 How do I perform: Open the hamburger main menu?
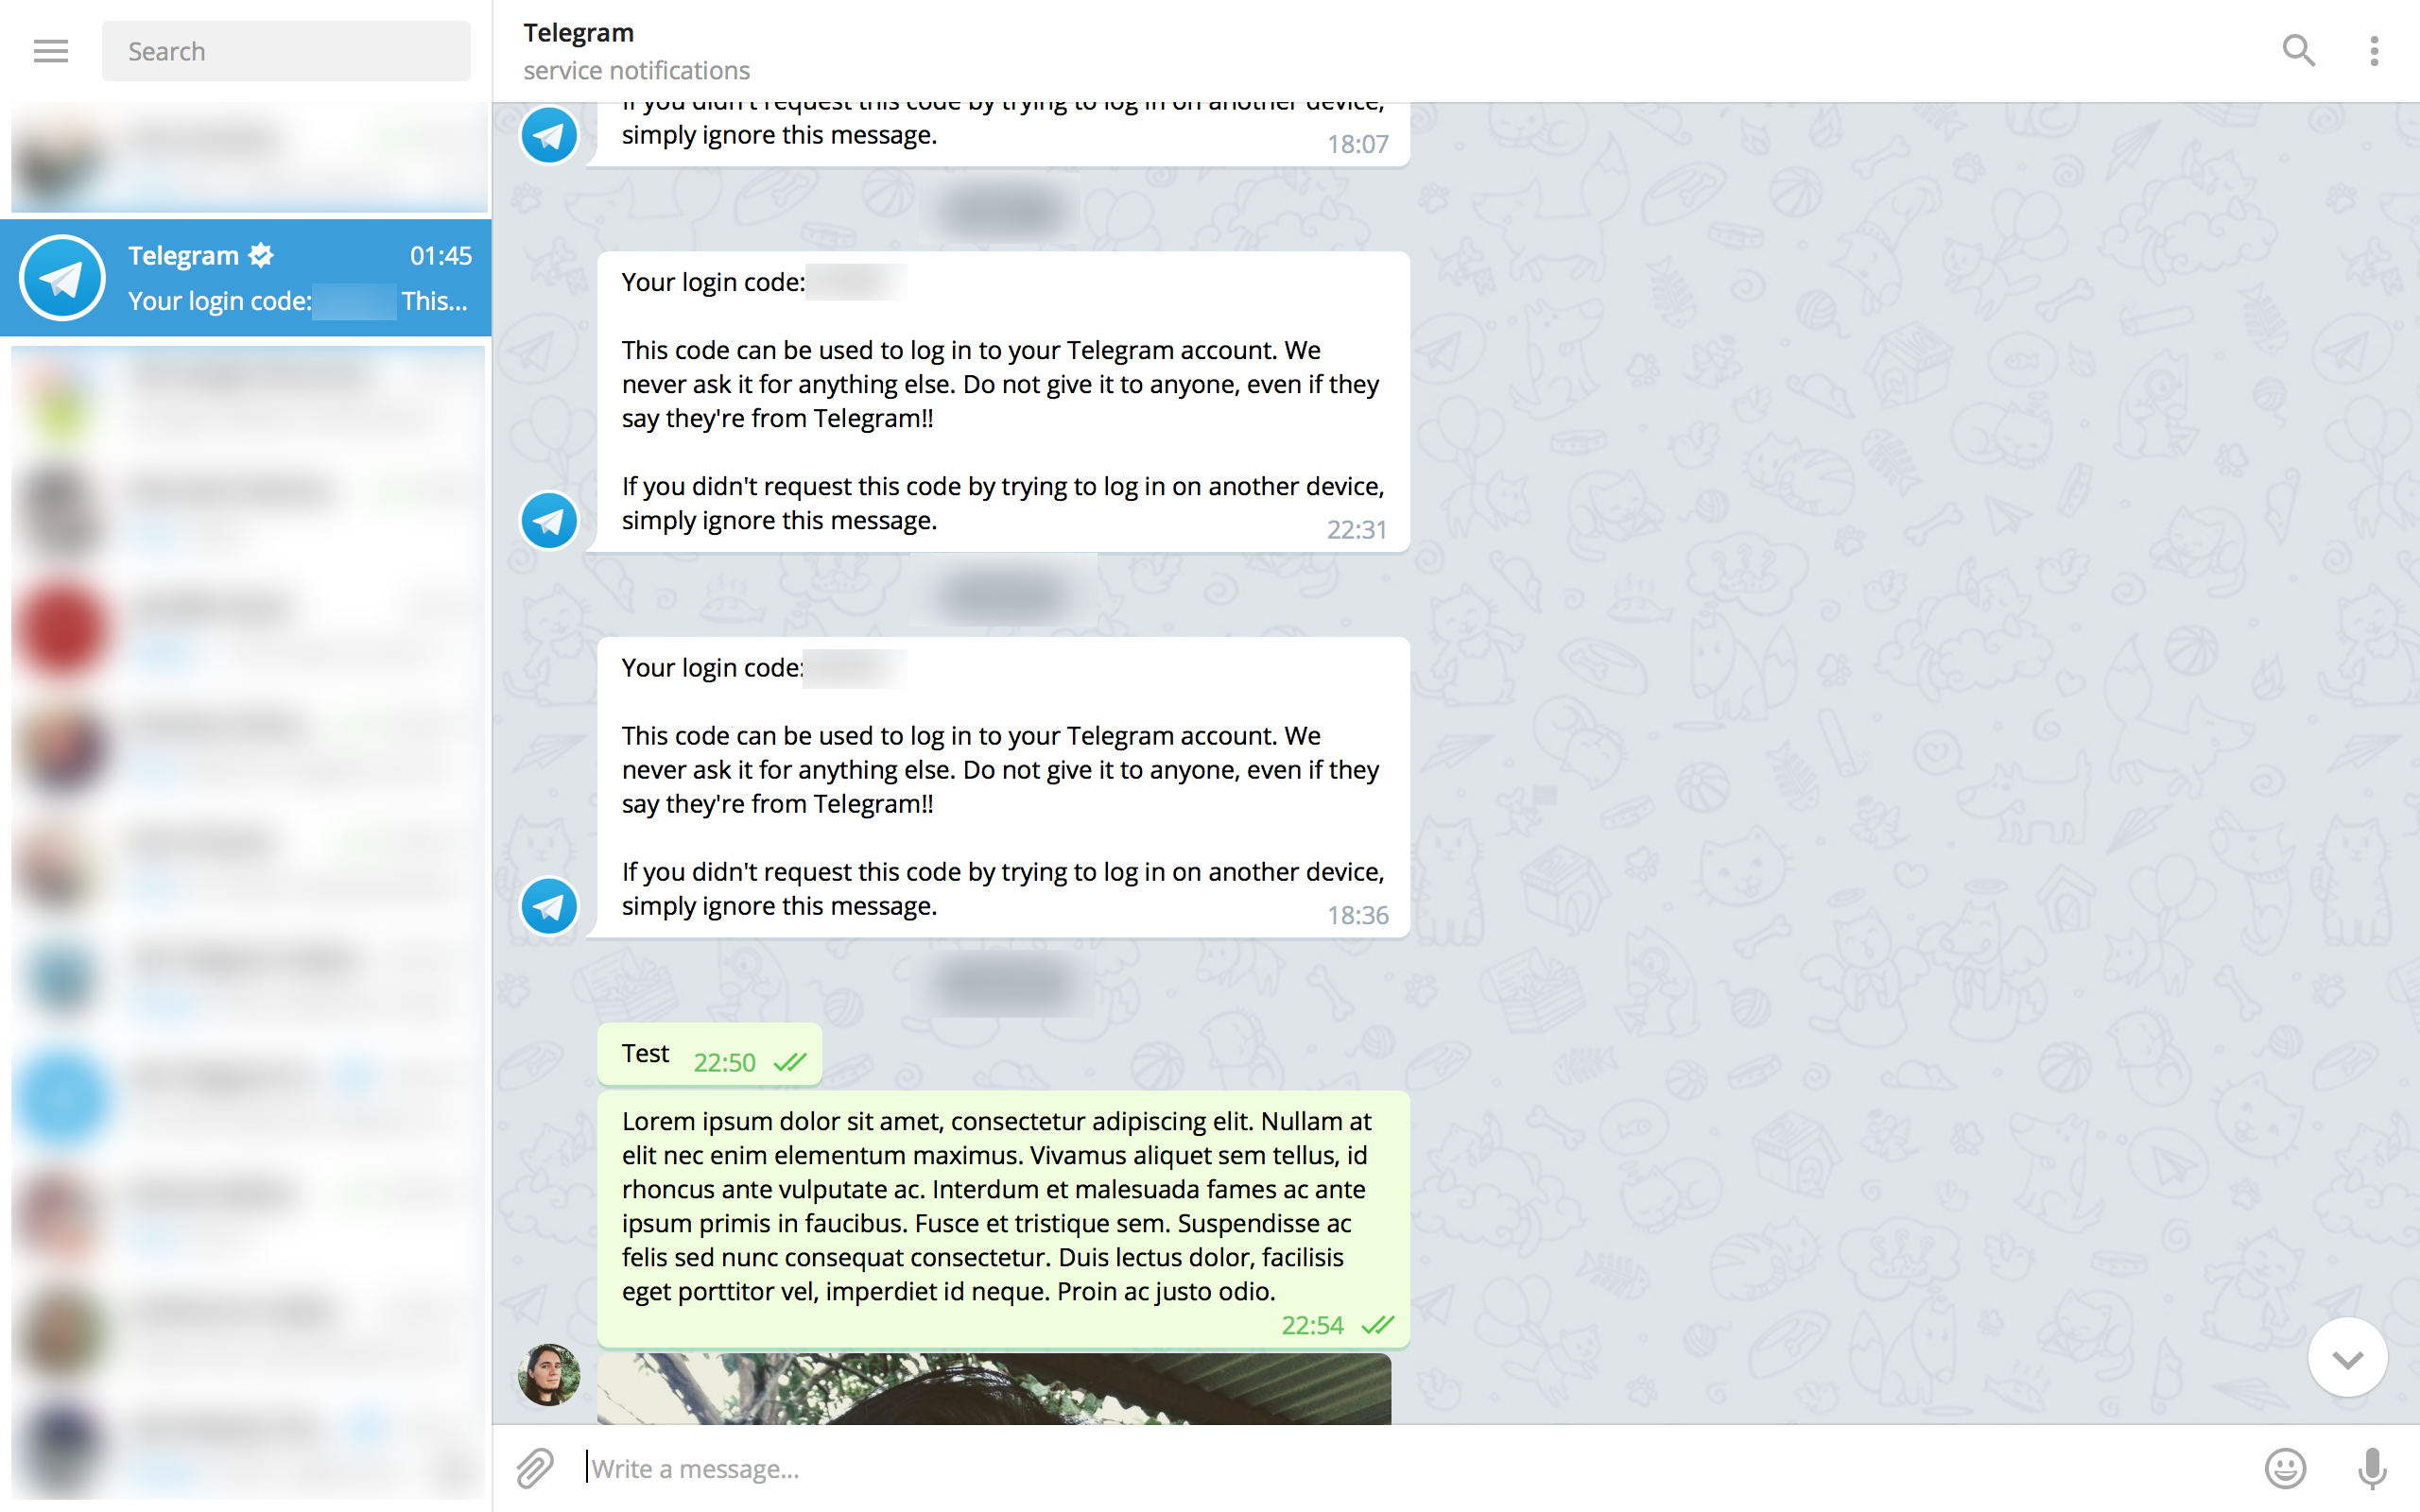click(x=51, y=51)
